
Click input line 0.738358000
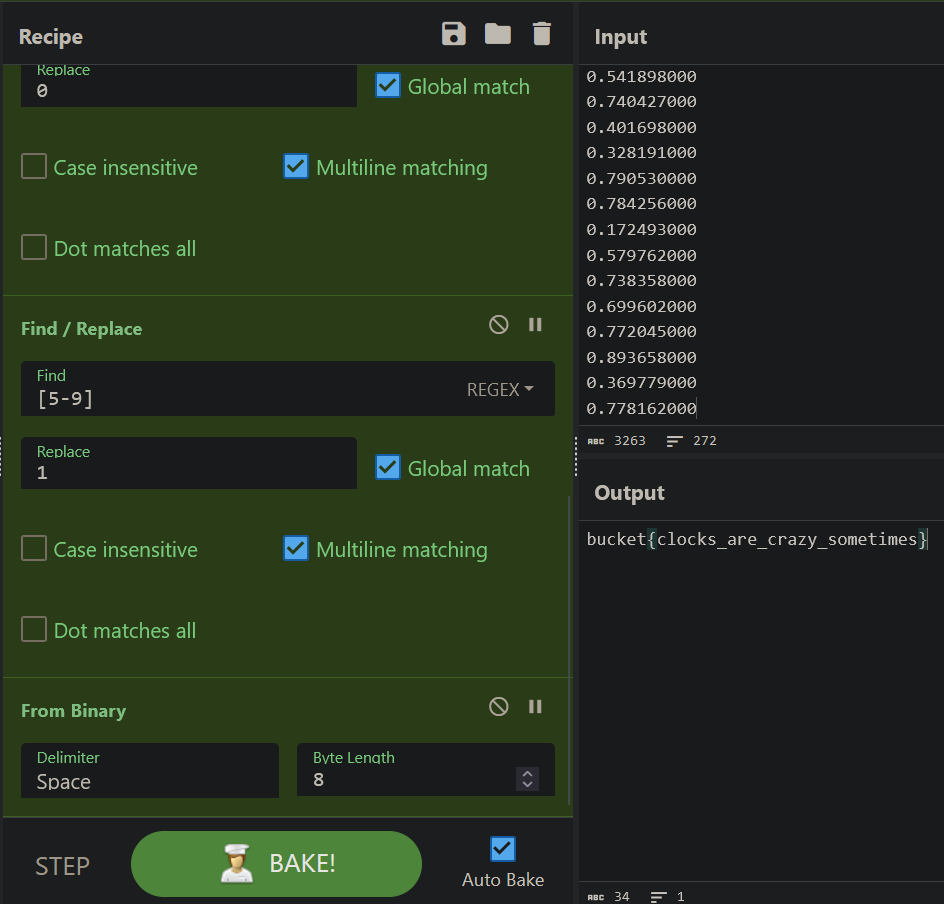click(x=641, y=281)
